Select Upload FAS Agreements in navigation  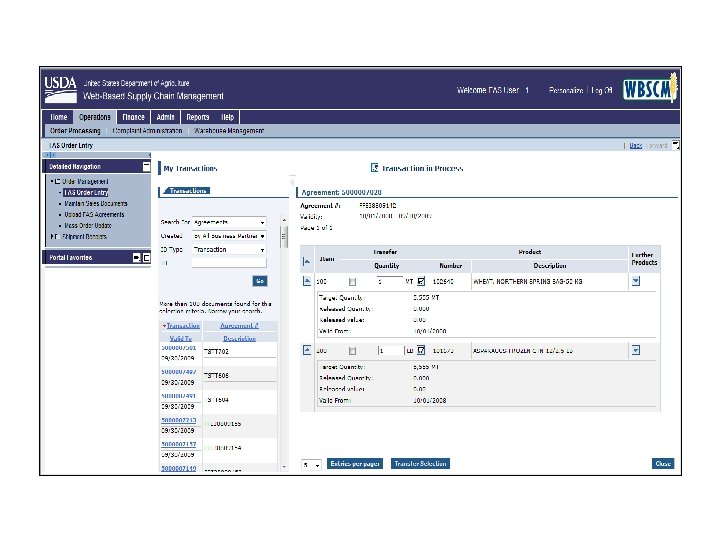[94, 214]
